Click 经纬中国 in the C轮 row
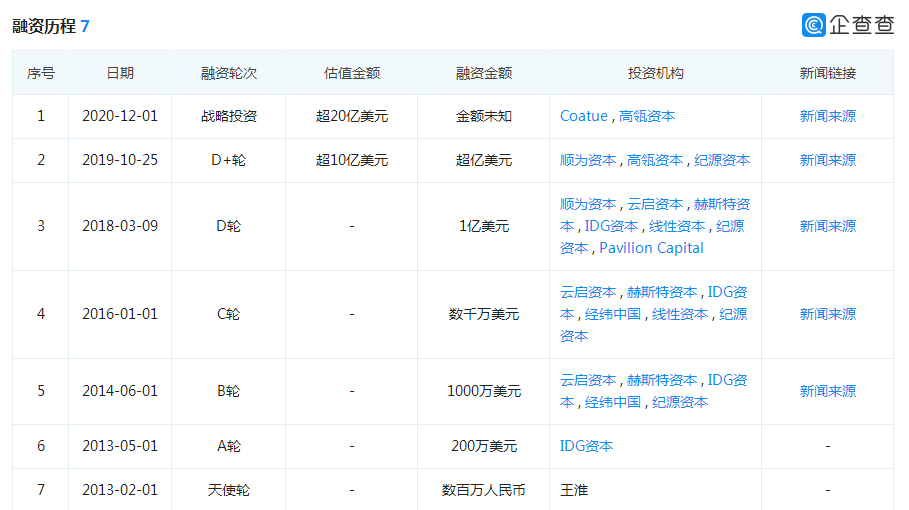The image size is (909, 510). click(x=613, y=314)
